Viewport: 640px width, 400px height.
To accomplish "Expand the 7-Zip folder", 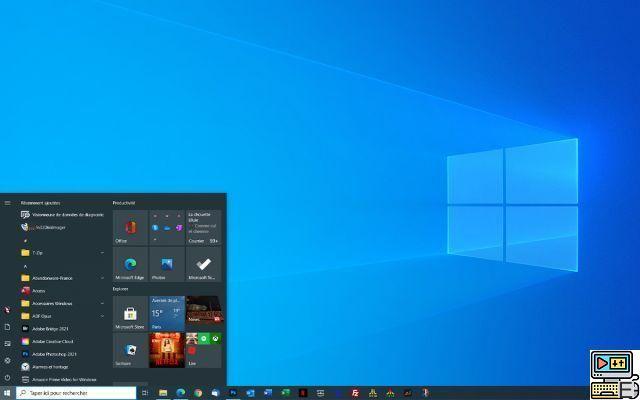I will click(63, 253).
